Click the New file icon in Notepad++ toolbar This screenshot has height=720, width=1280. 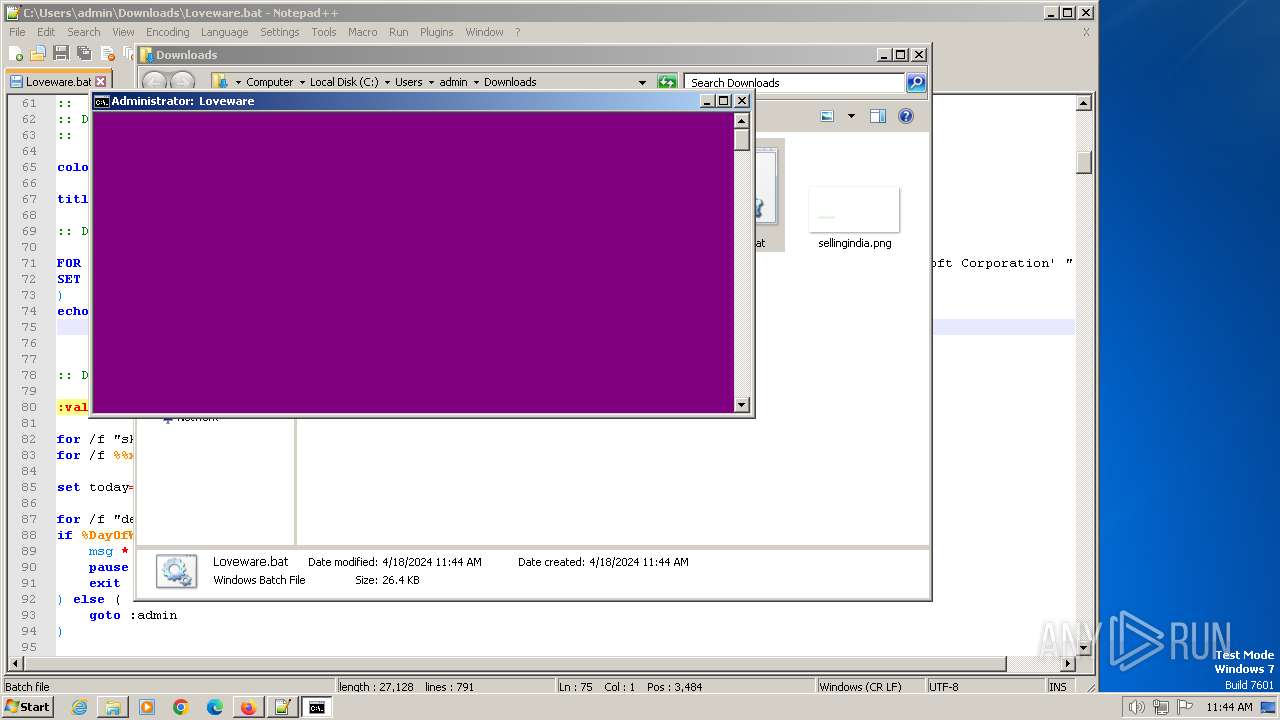17,54
